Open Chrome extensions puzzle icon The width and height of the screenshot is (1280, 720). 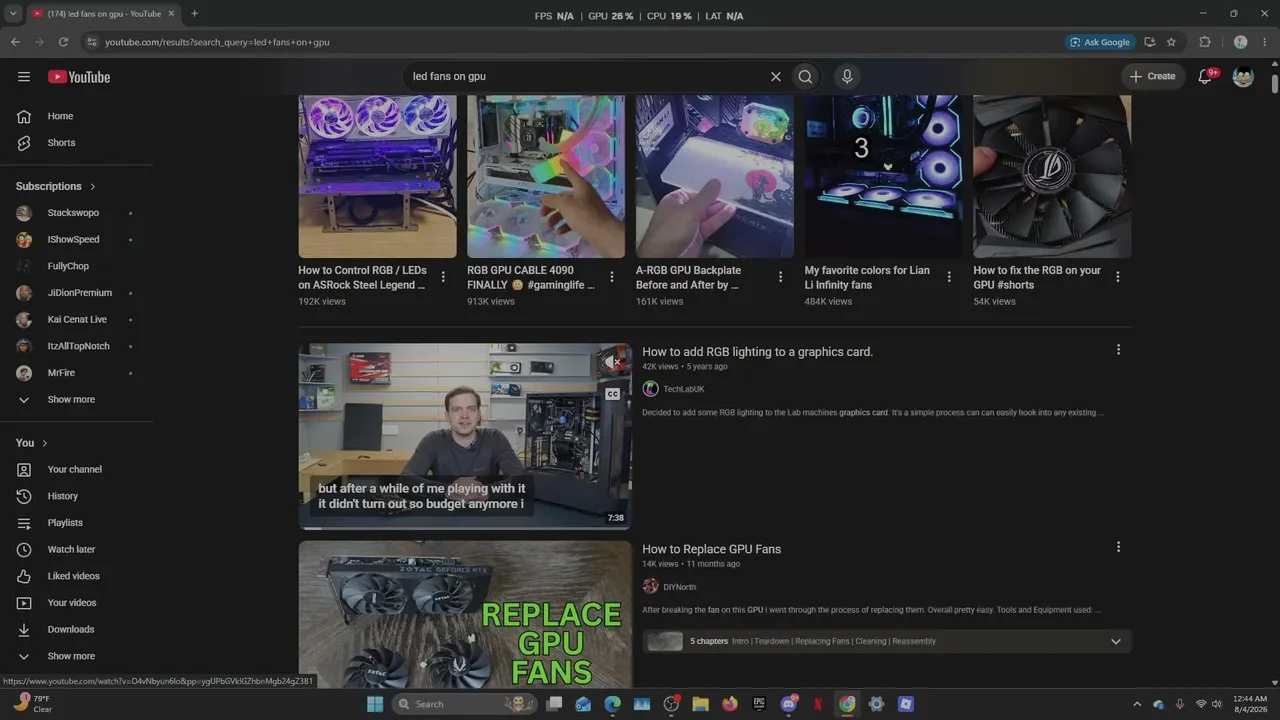1205,42
